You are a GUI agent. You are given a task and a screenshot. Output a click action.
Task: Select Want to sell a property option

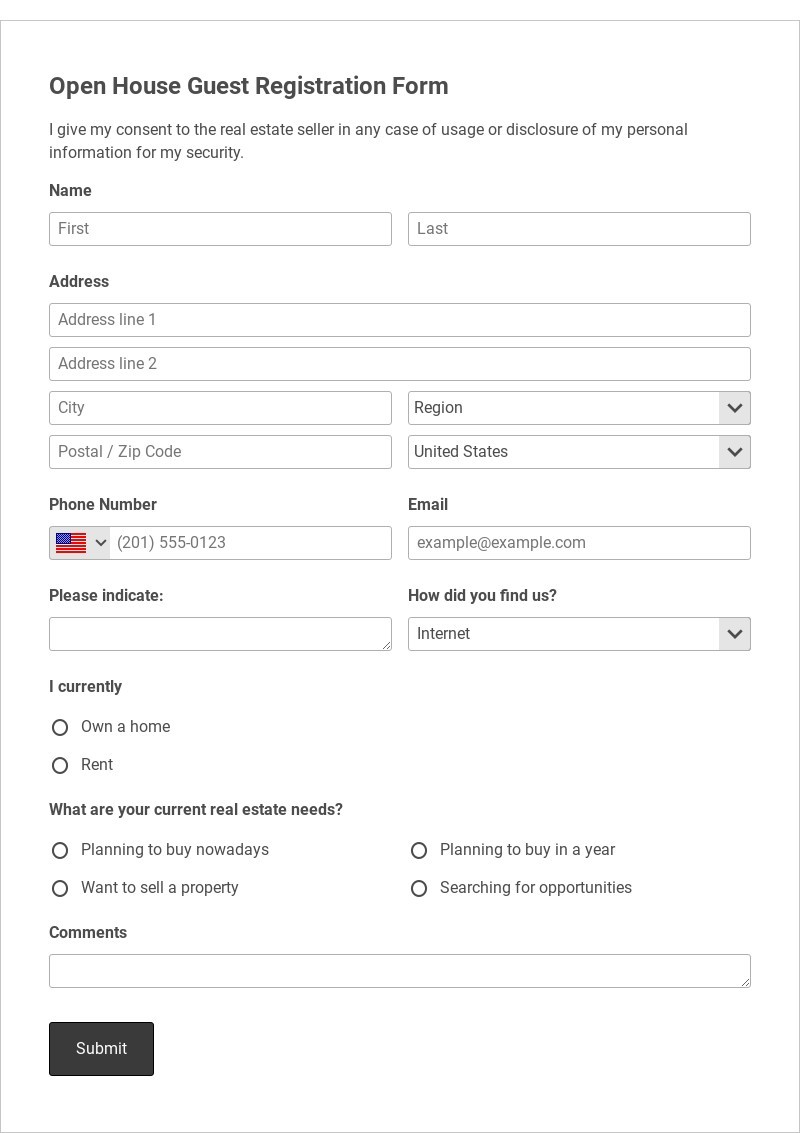coord(60,889)
